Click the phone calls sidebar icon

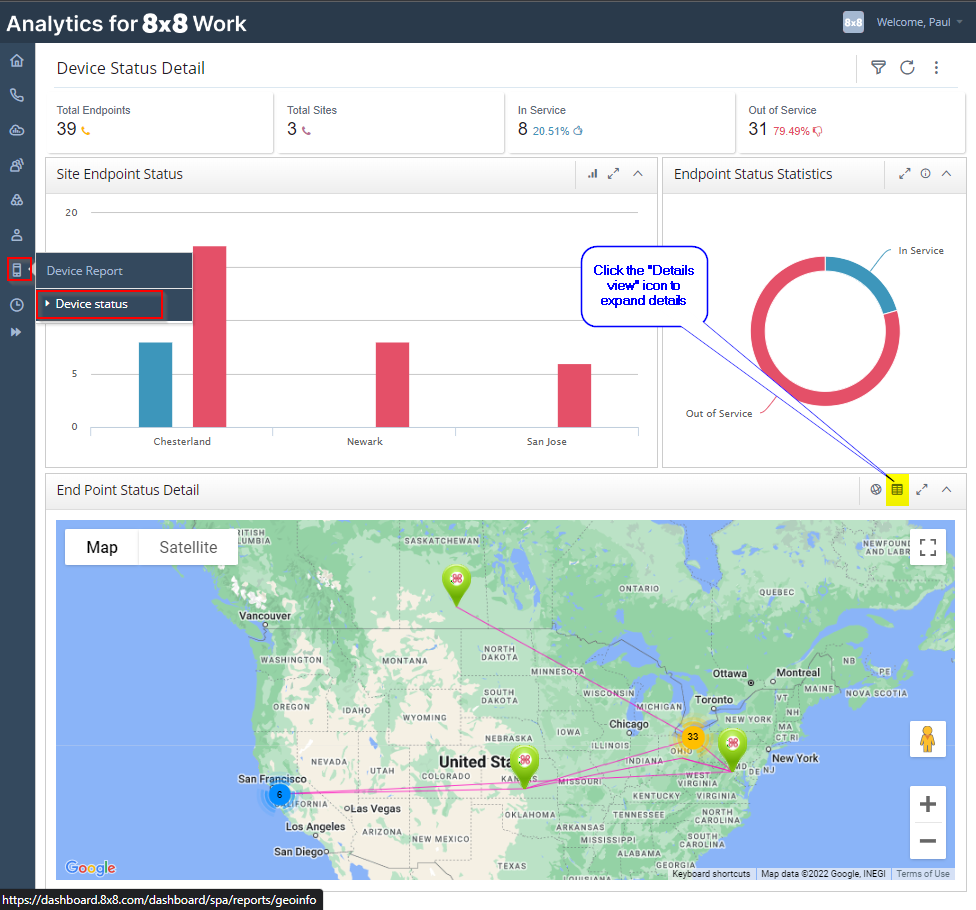click(x=17, y=96)
